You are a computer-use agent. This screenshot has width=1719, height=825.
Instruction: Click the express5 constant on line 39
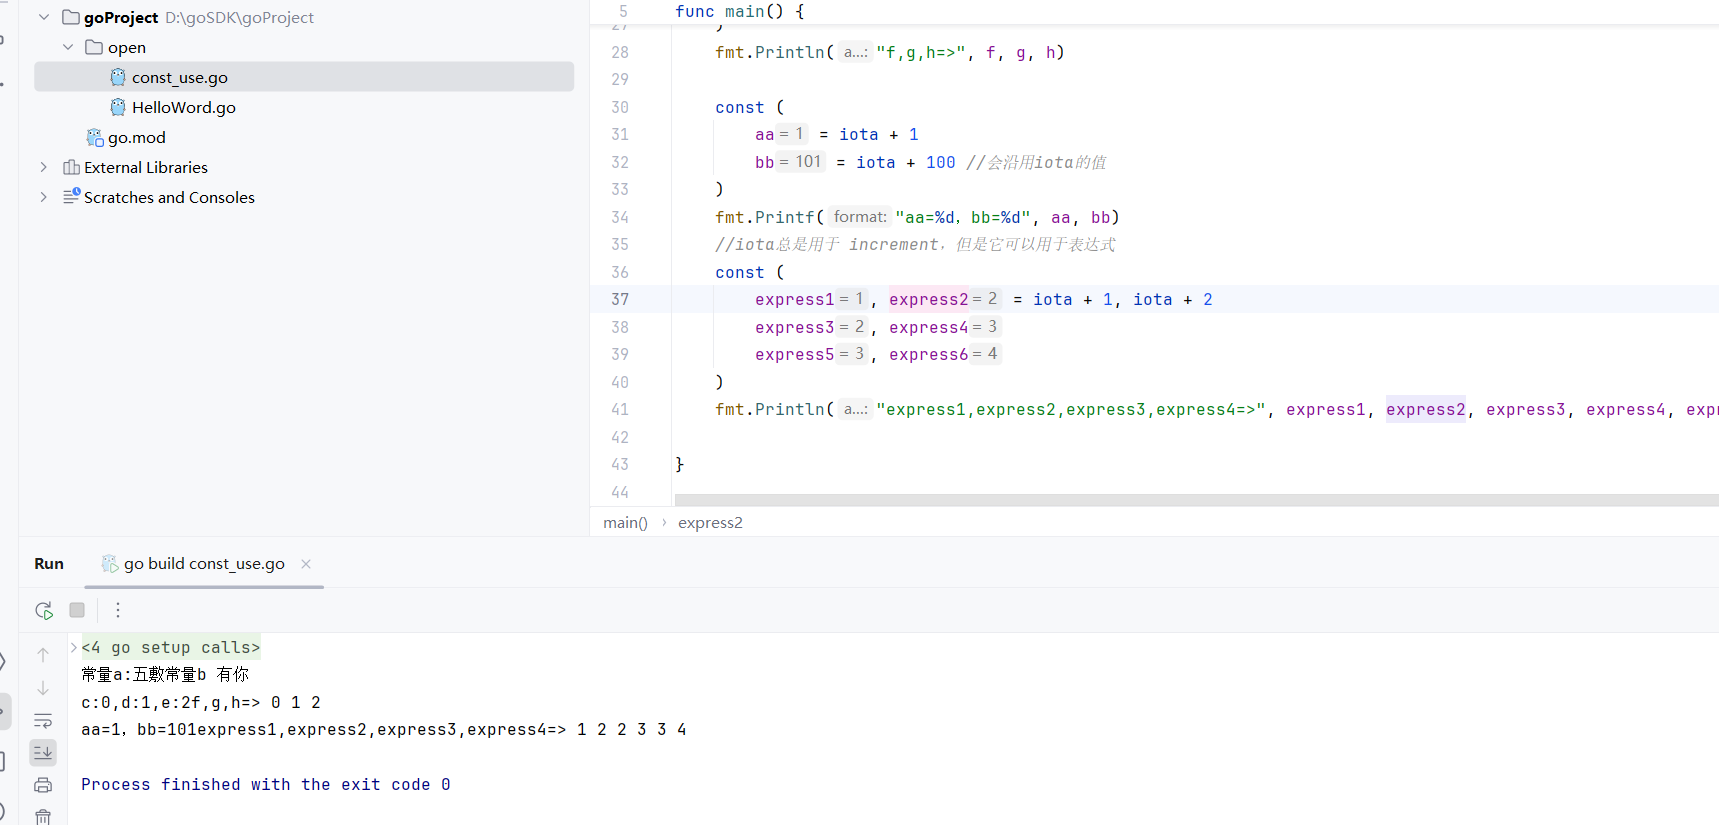coord(795,354)
